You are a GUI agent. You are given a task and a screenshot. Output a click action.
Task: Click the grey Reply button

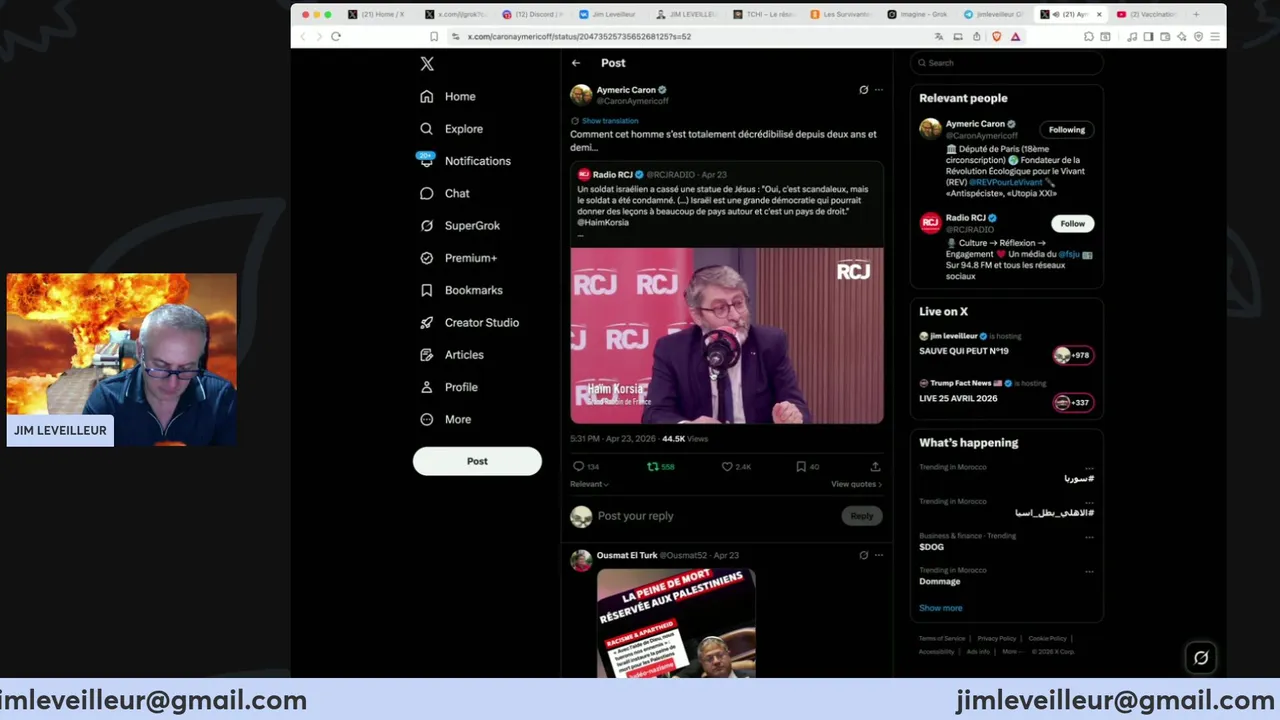point(862,516)
